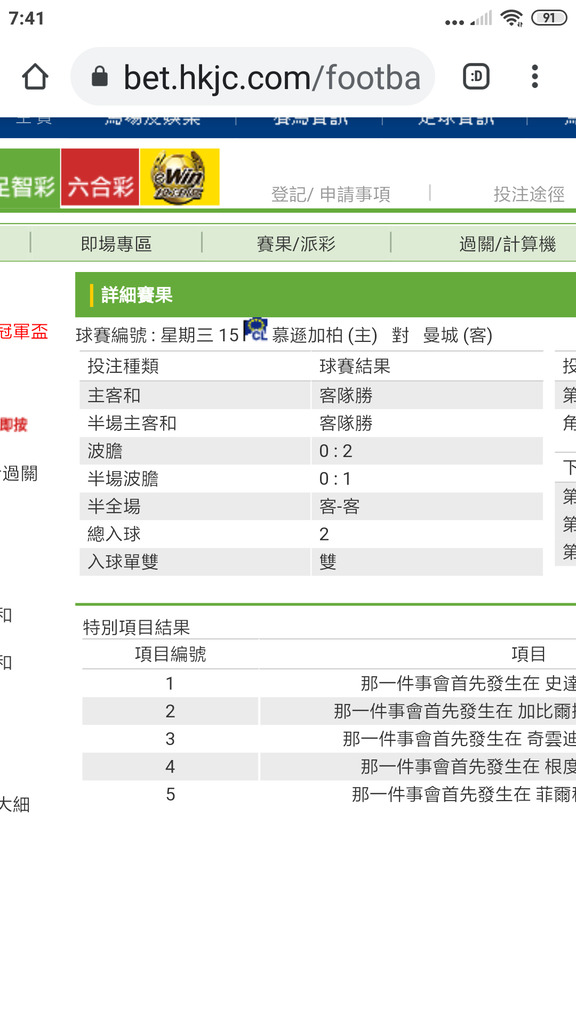
Task: Open the 過關/計算機 menu
Action: tap(507, 244)
